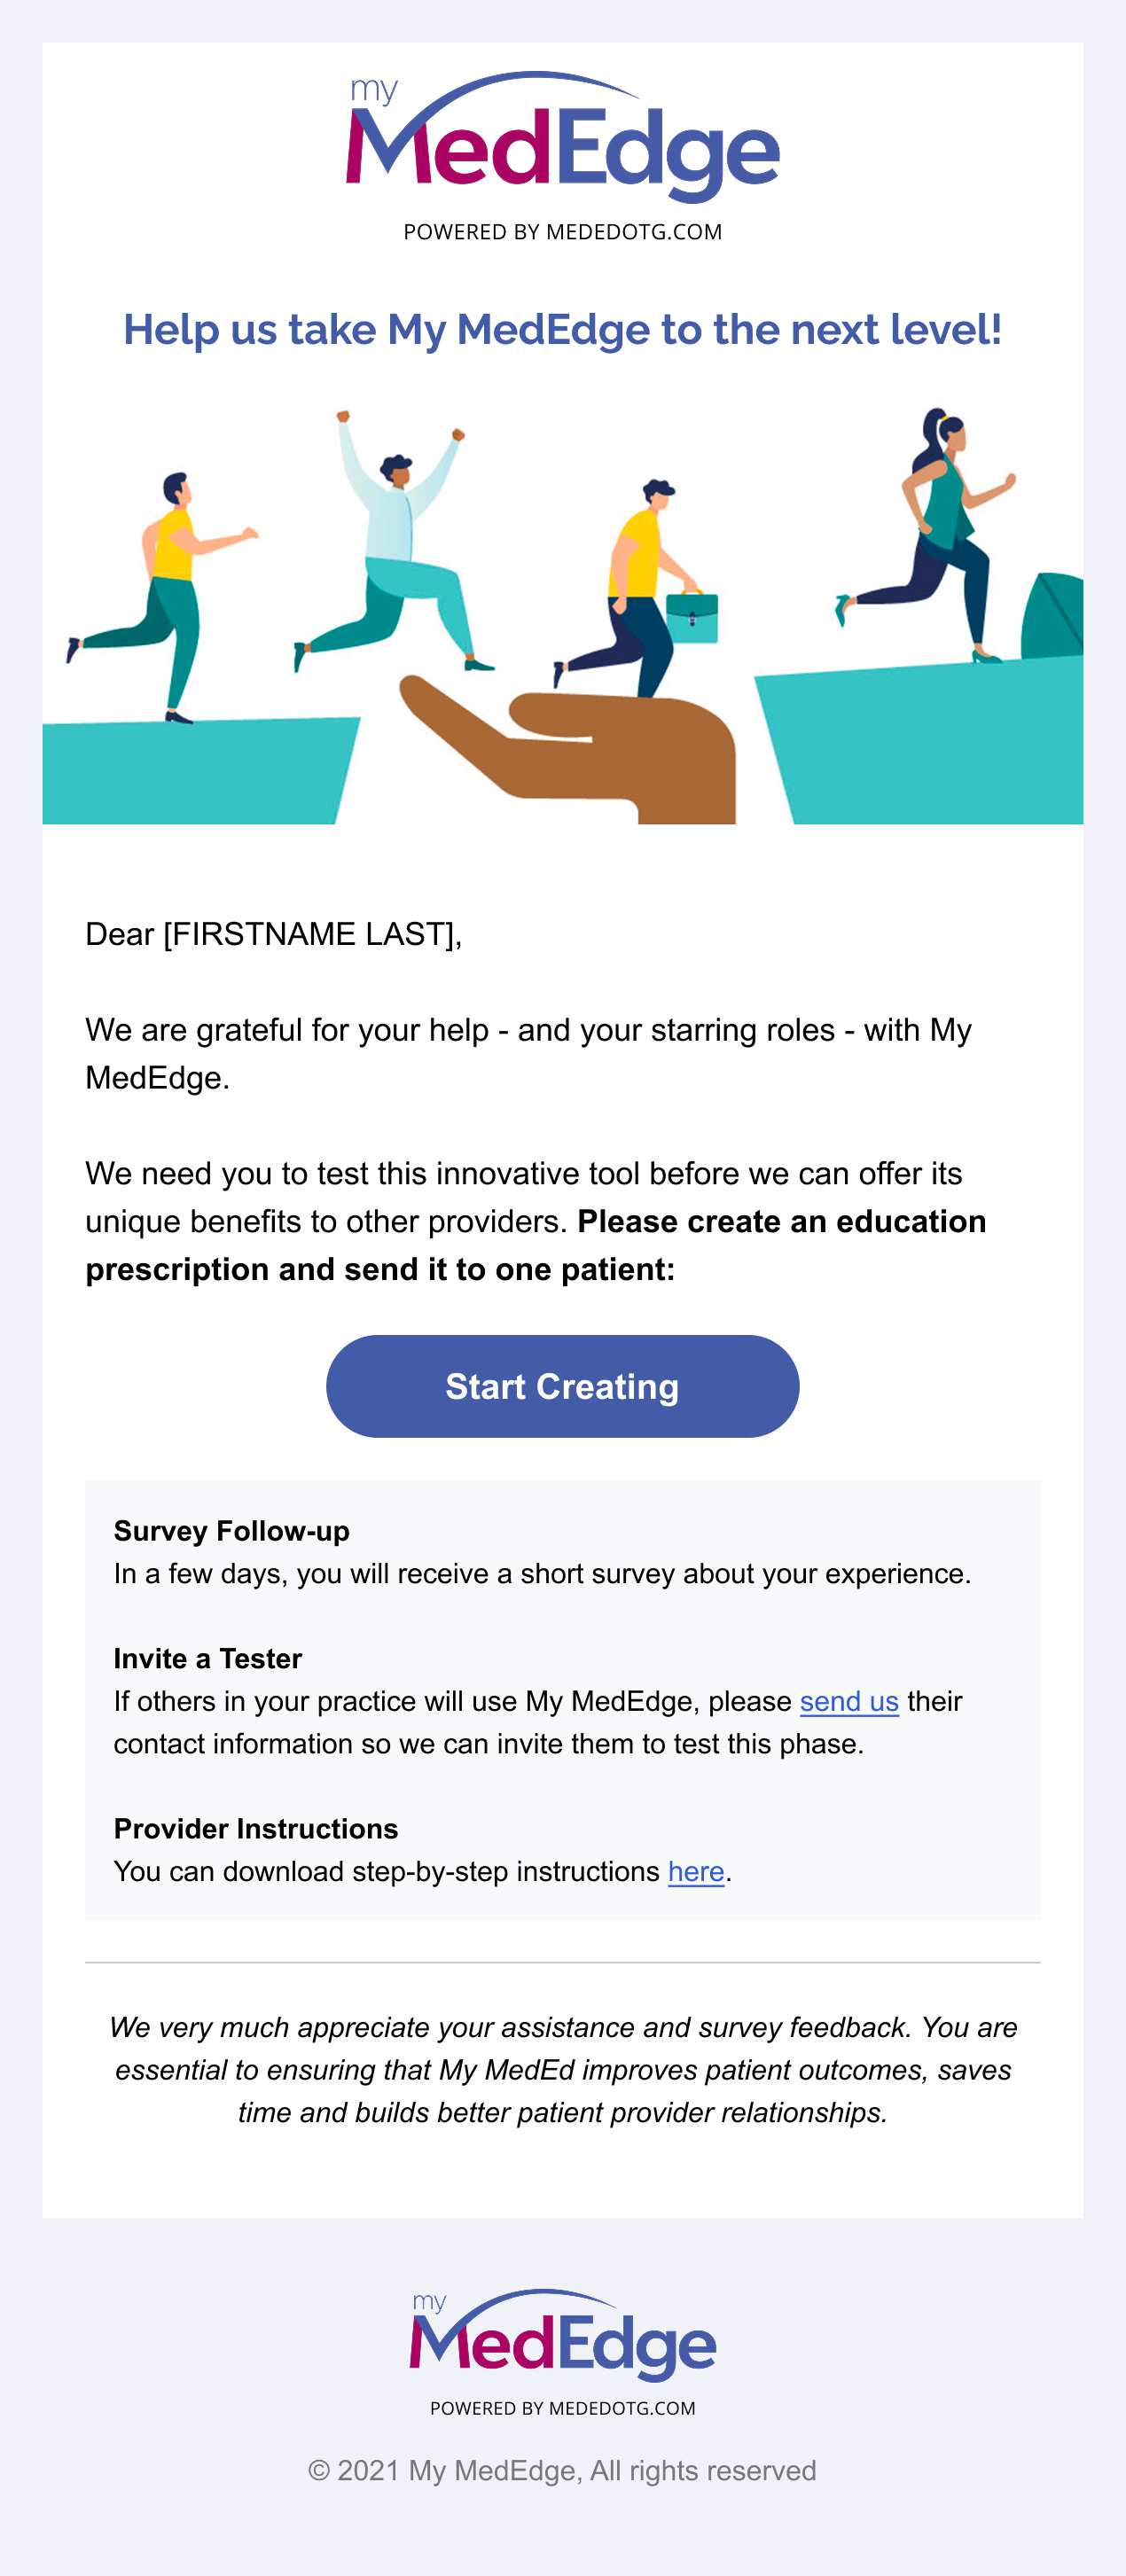The height and width of the screenshot is (2576, 1126).
Task: Select the teal briefcase in the illustration
Action: tap(692, 617)
